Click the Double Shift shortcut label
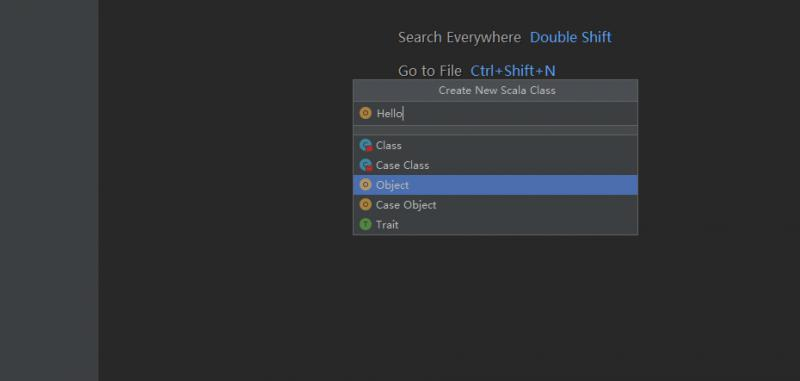This screenshot has height=381, width=800. tap(570, 37)
